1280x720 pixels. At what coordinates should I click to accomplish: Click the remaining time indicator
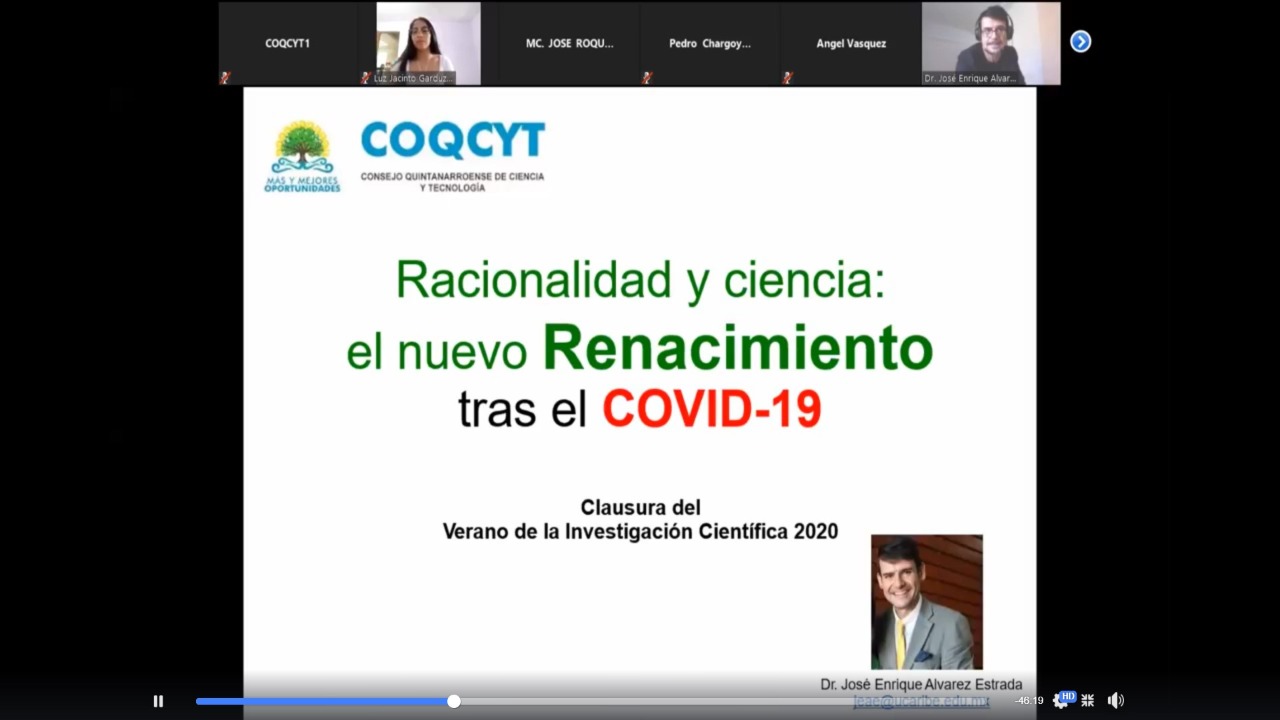pyautogui.click(x=1029, y=701)
